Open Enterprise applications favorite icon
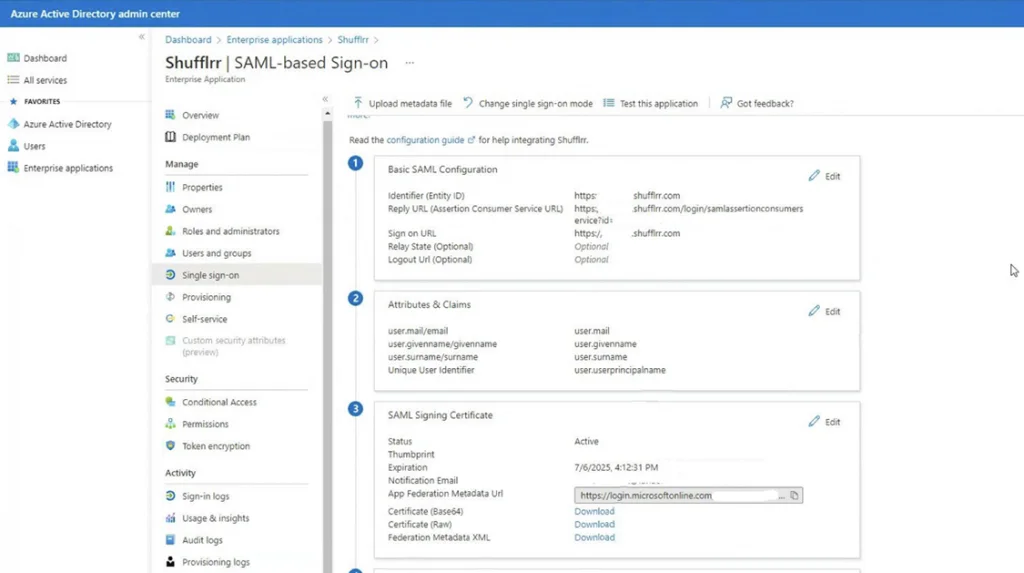Viewport: 1024px width, 573px height. (x=13, y=167)
